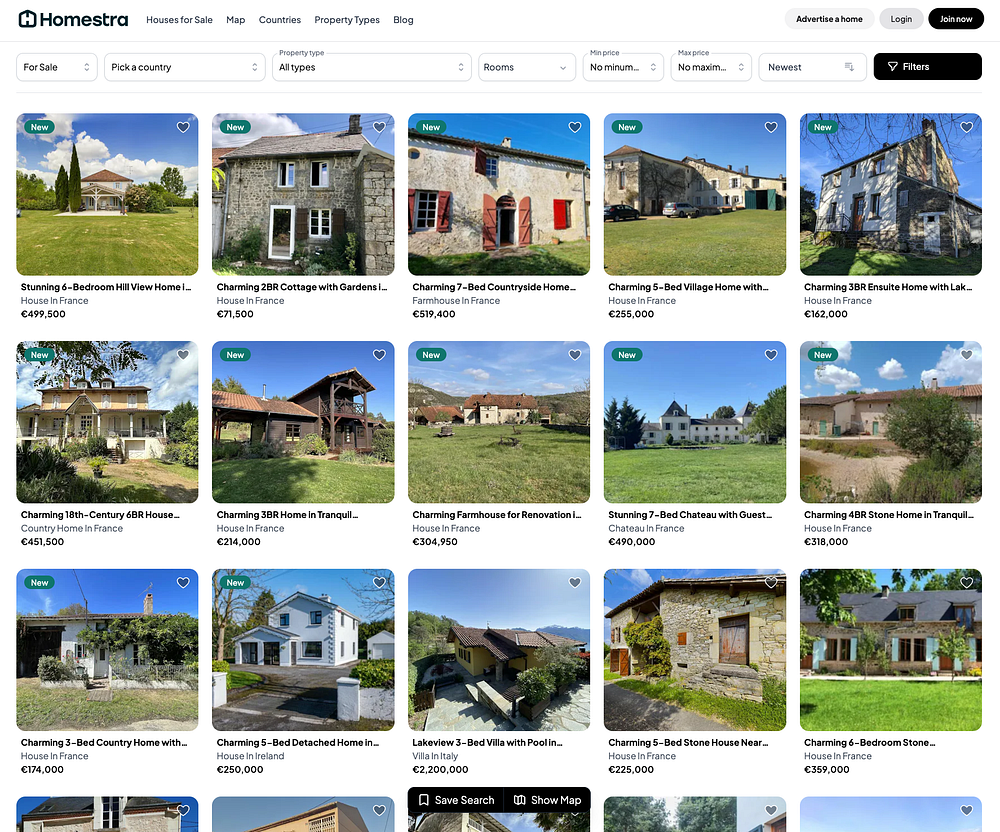Favorite the Charming 3BR Home in Tranquil

point(379,354)
